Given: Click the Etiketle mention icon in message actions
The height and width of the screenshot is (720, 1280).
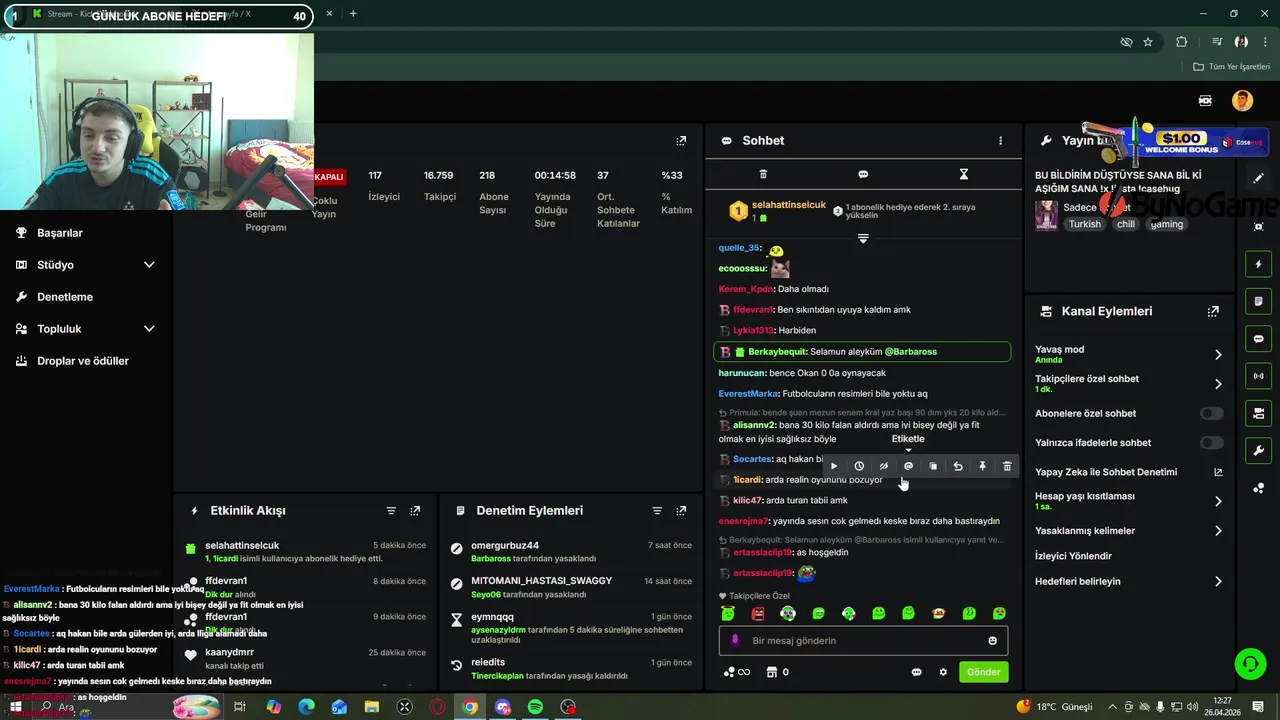Looking at the screenshot, I should [908, 466].
